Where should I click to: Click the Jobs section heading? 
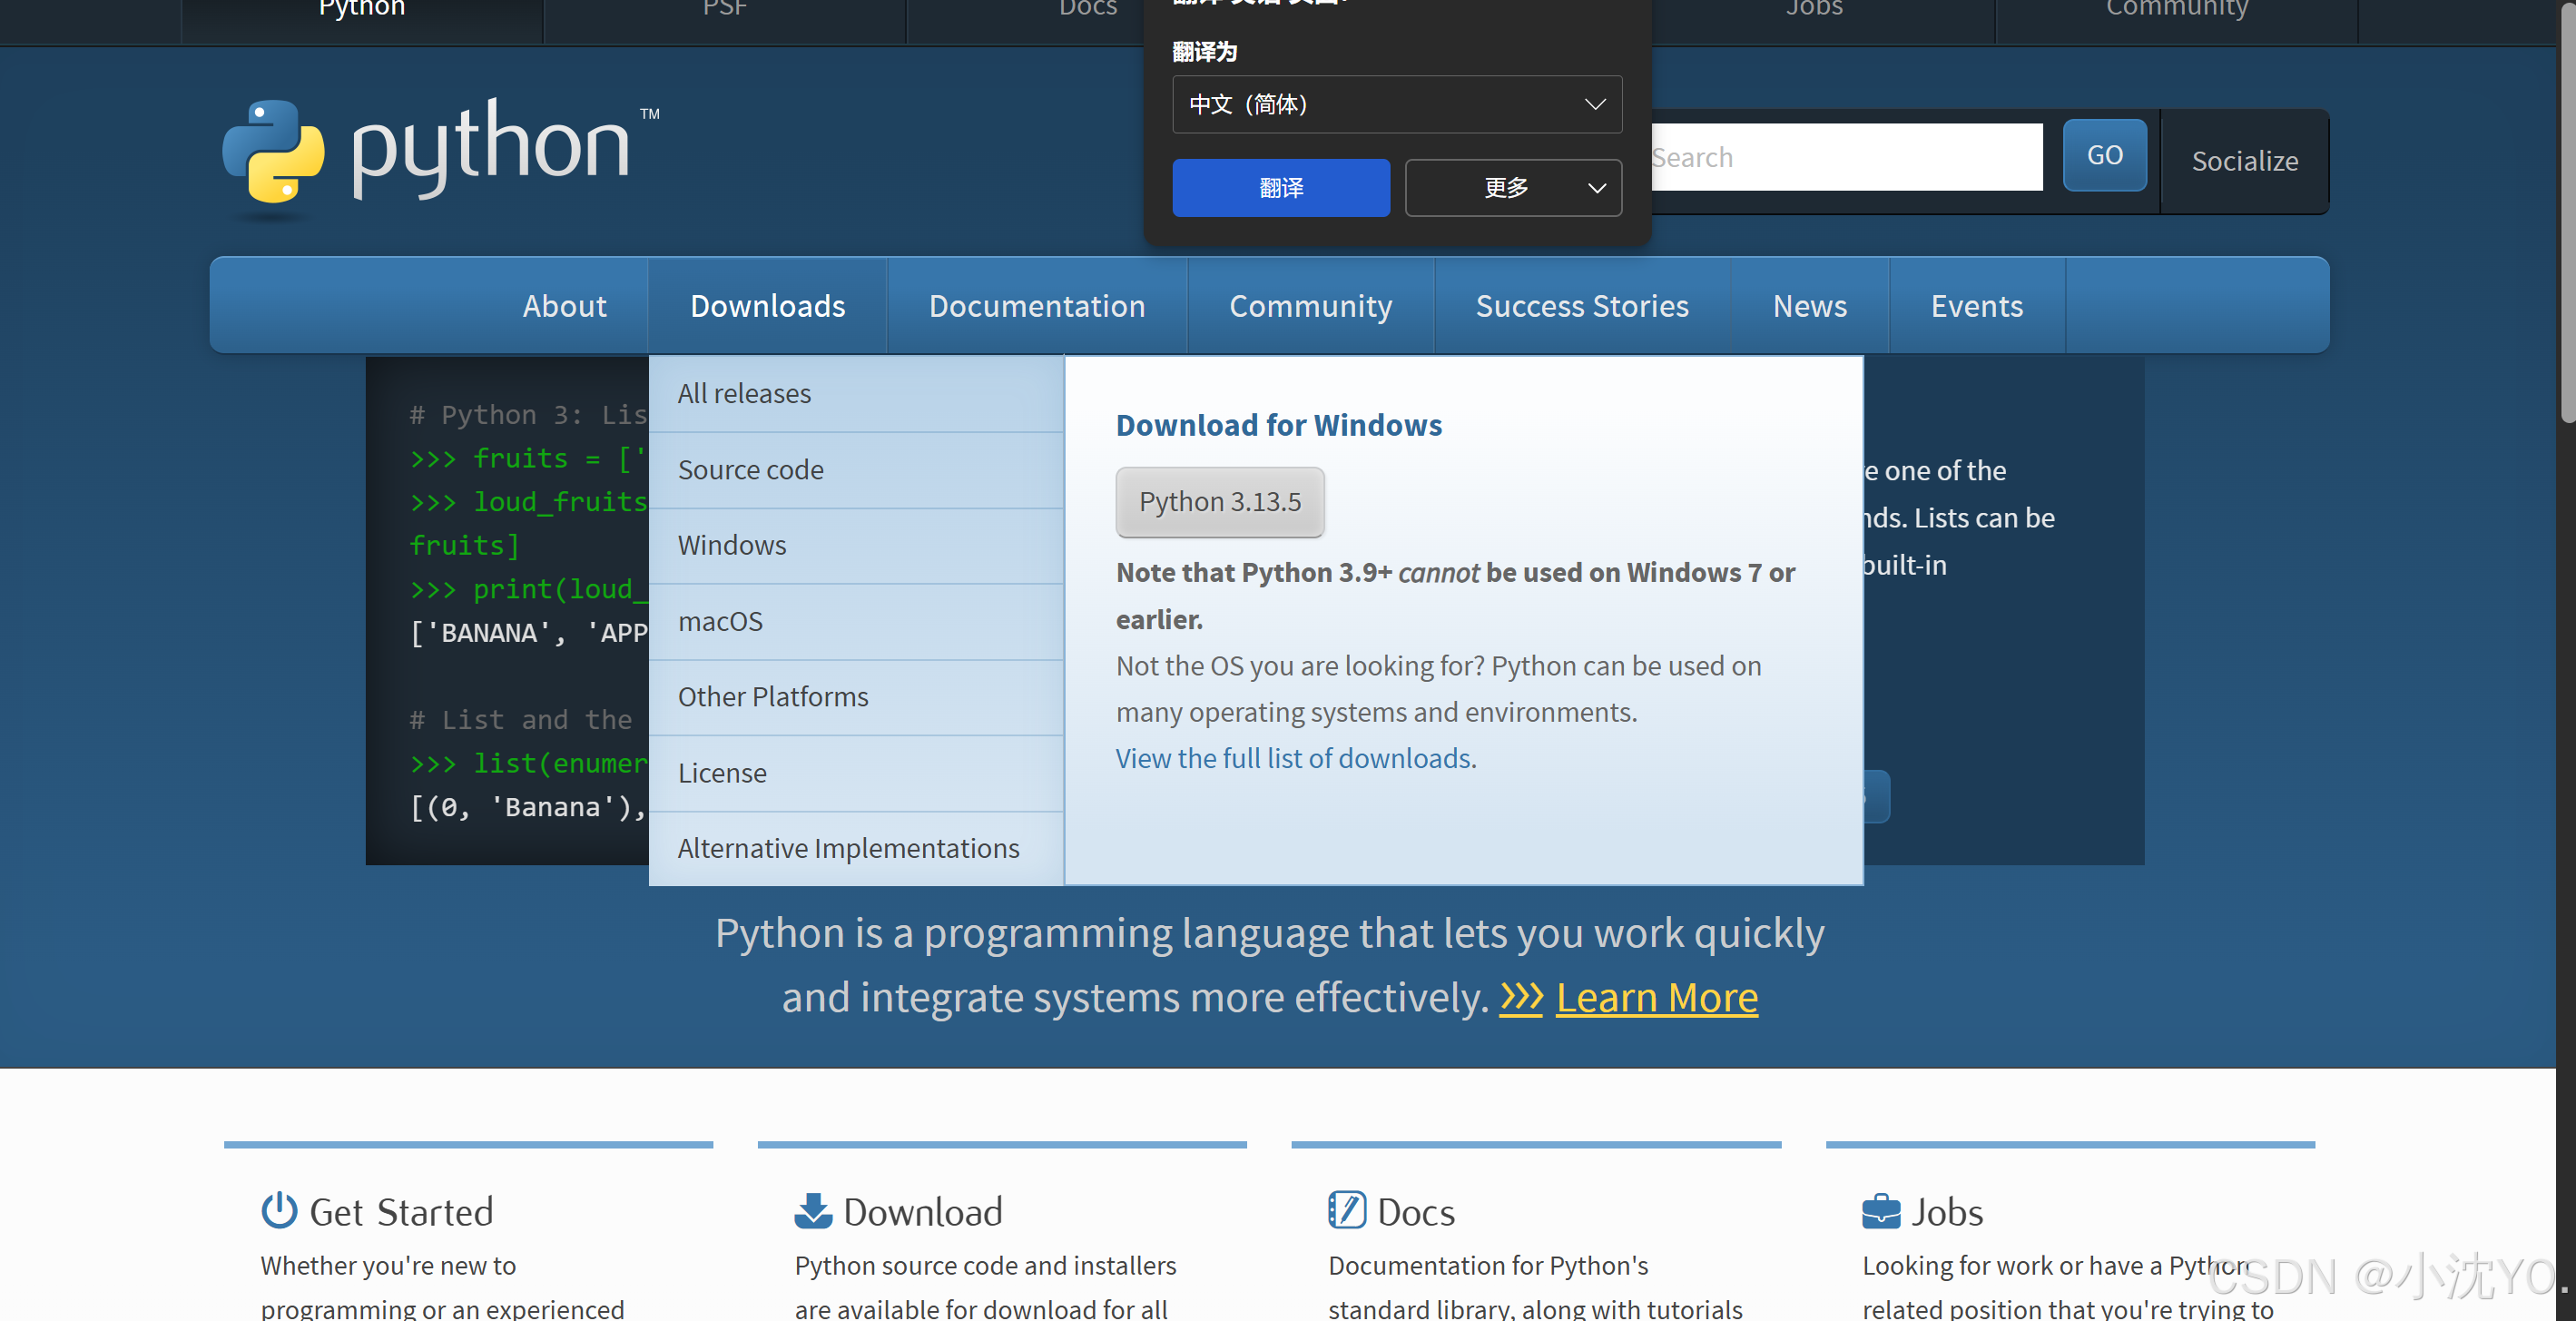(x=1947, y=1212)
